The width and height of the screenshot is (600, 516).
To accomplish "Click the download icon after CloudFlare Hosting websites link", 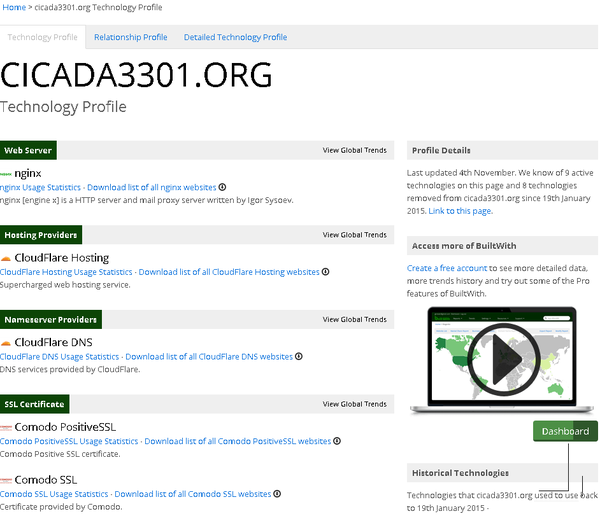I will coord(325,272).
